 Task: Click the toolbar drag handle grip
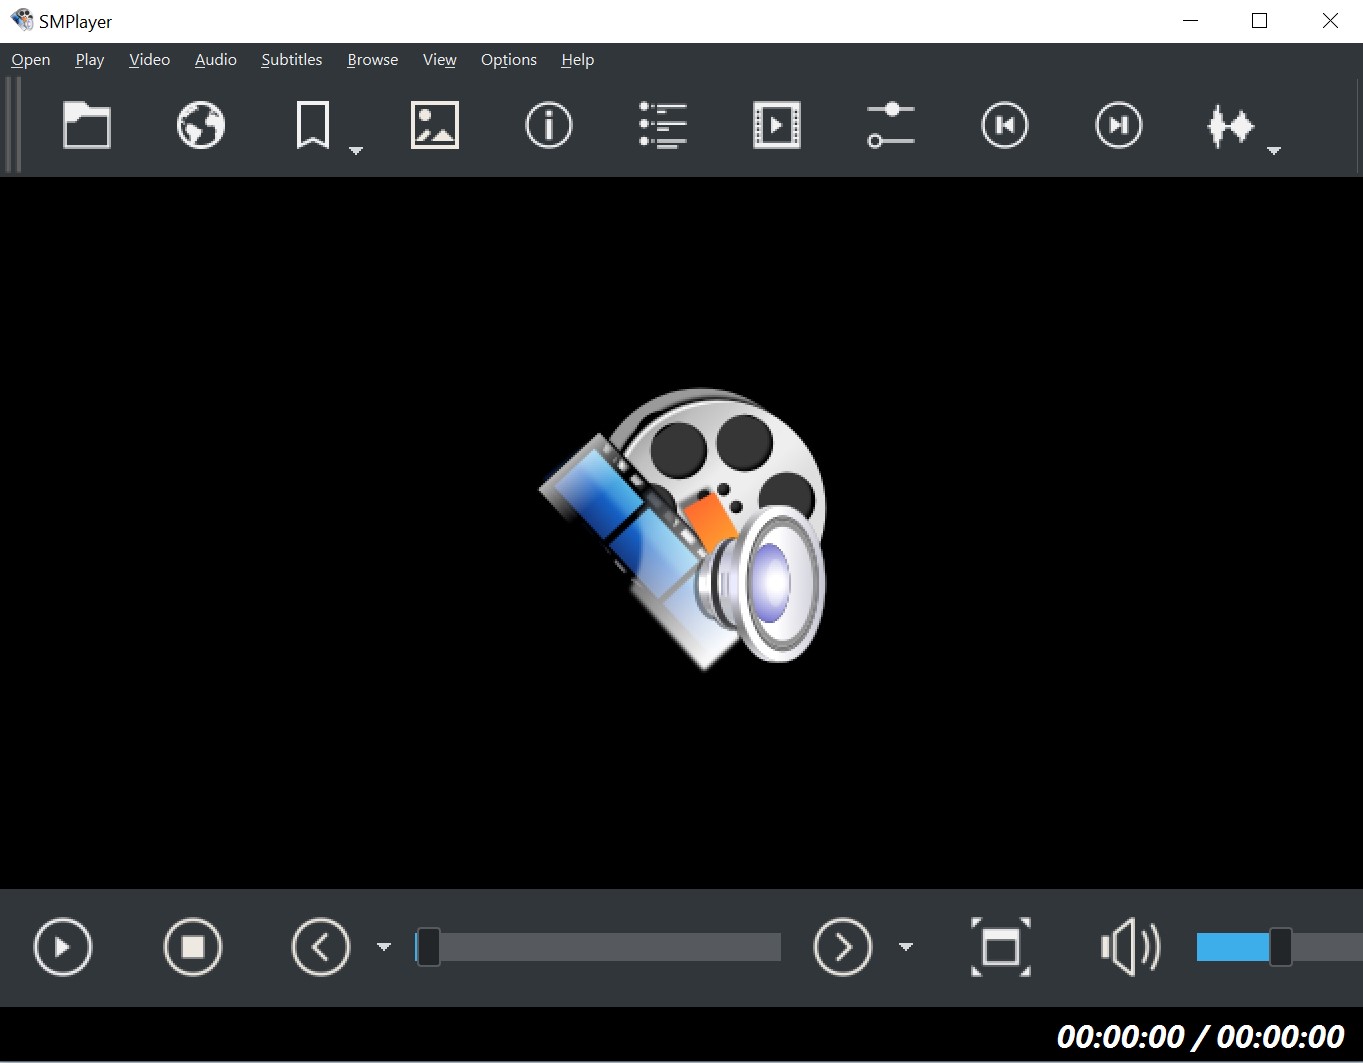[13, 125]
